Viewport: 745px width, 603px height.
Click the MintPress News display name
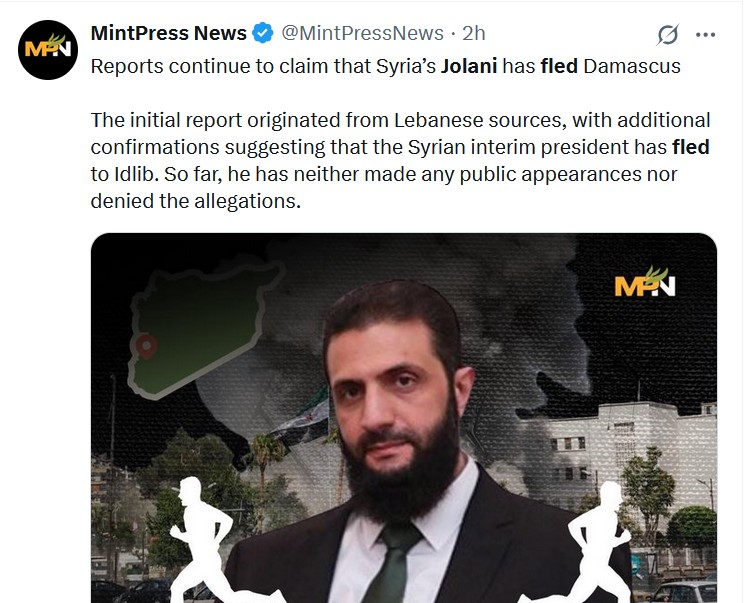pos(169,33)
